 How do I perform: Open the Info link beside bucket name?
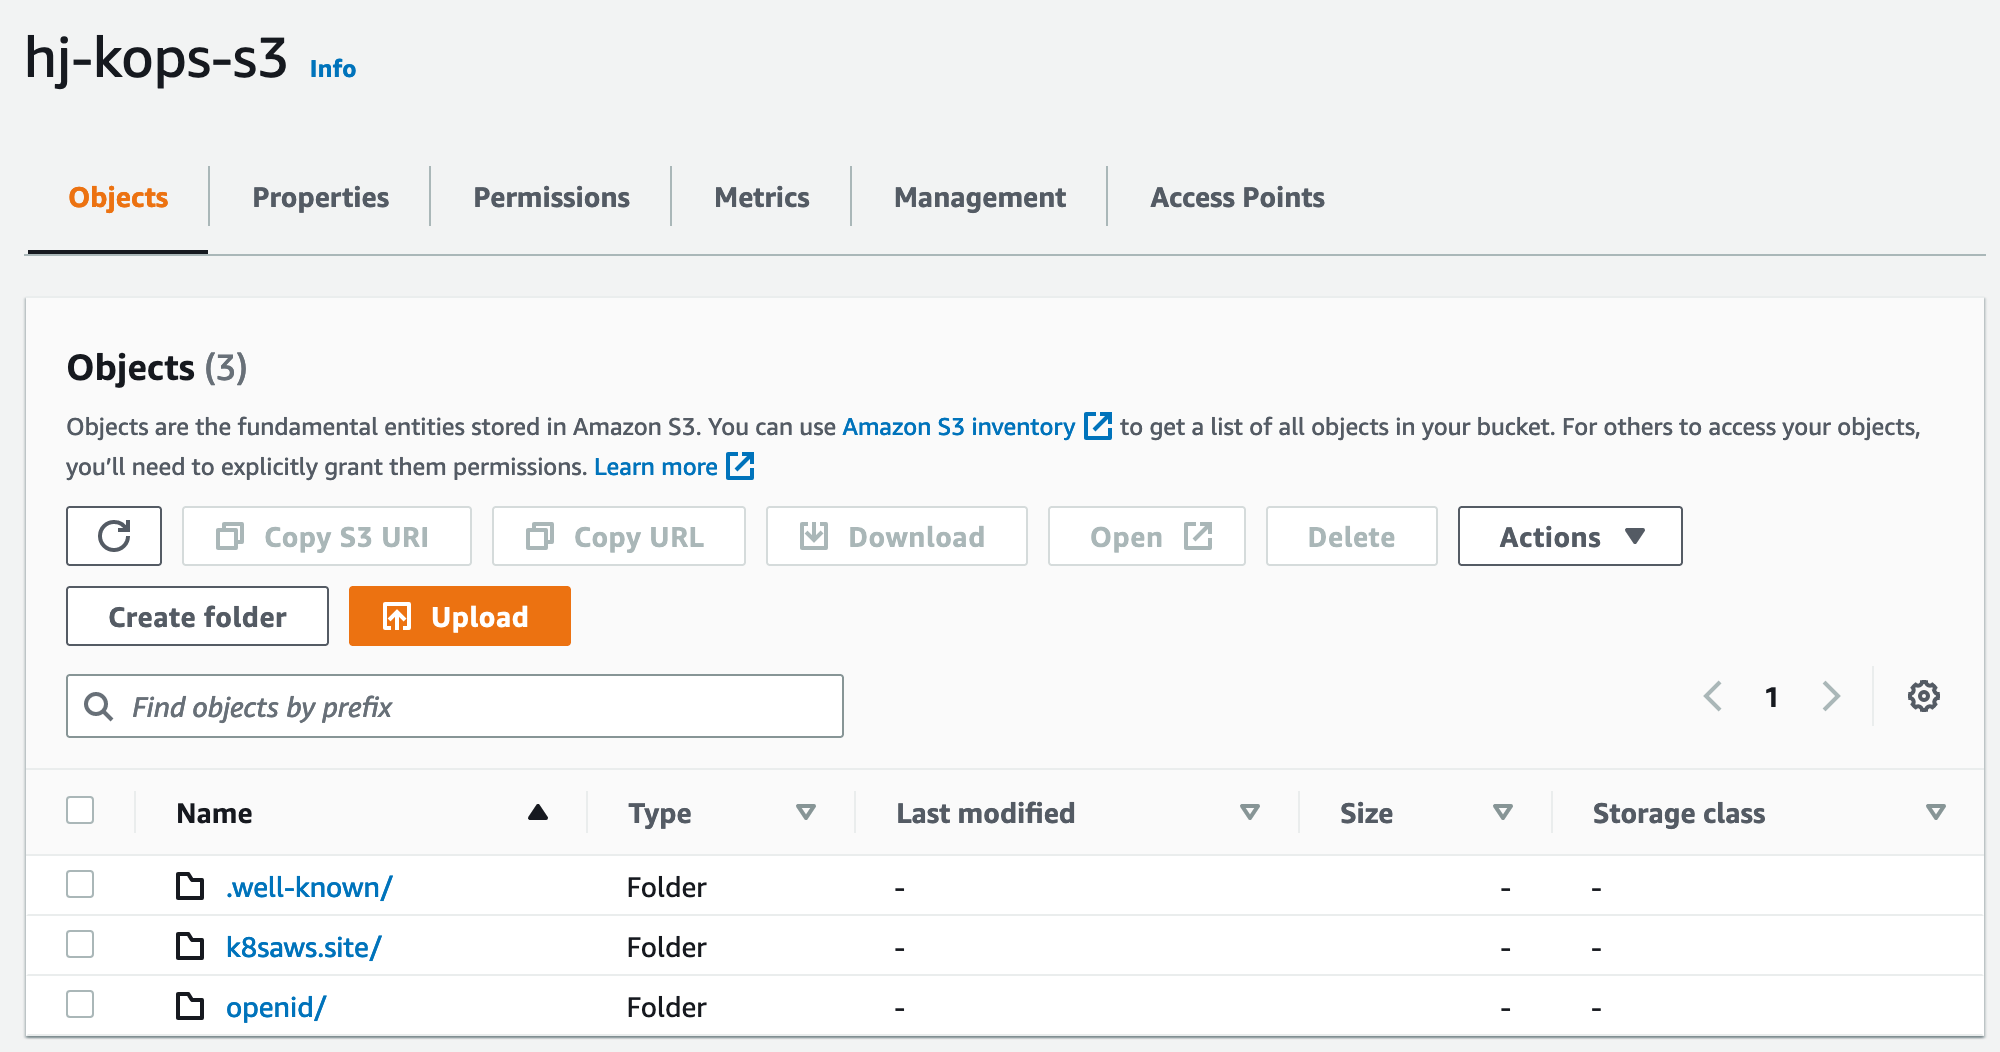(x=333, y=68)
